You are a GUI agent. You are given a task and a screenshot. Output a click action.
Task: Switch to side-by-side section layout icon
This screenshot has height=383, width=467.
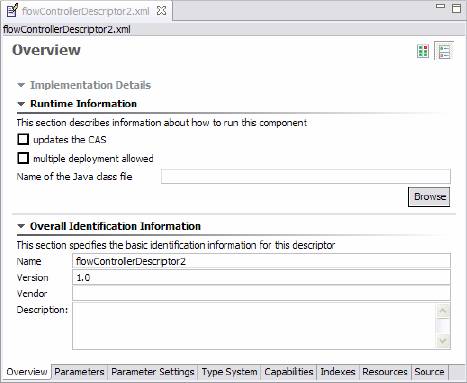[x=423, y=51]
